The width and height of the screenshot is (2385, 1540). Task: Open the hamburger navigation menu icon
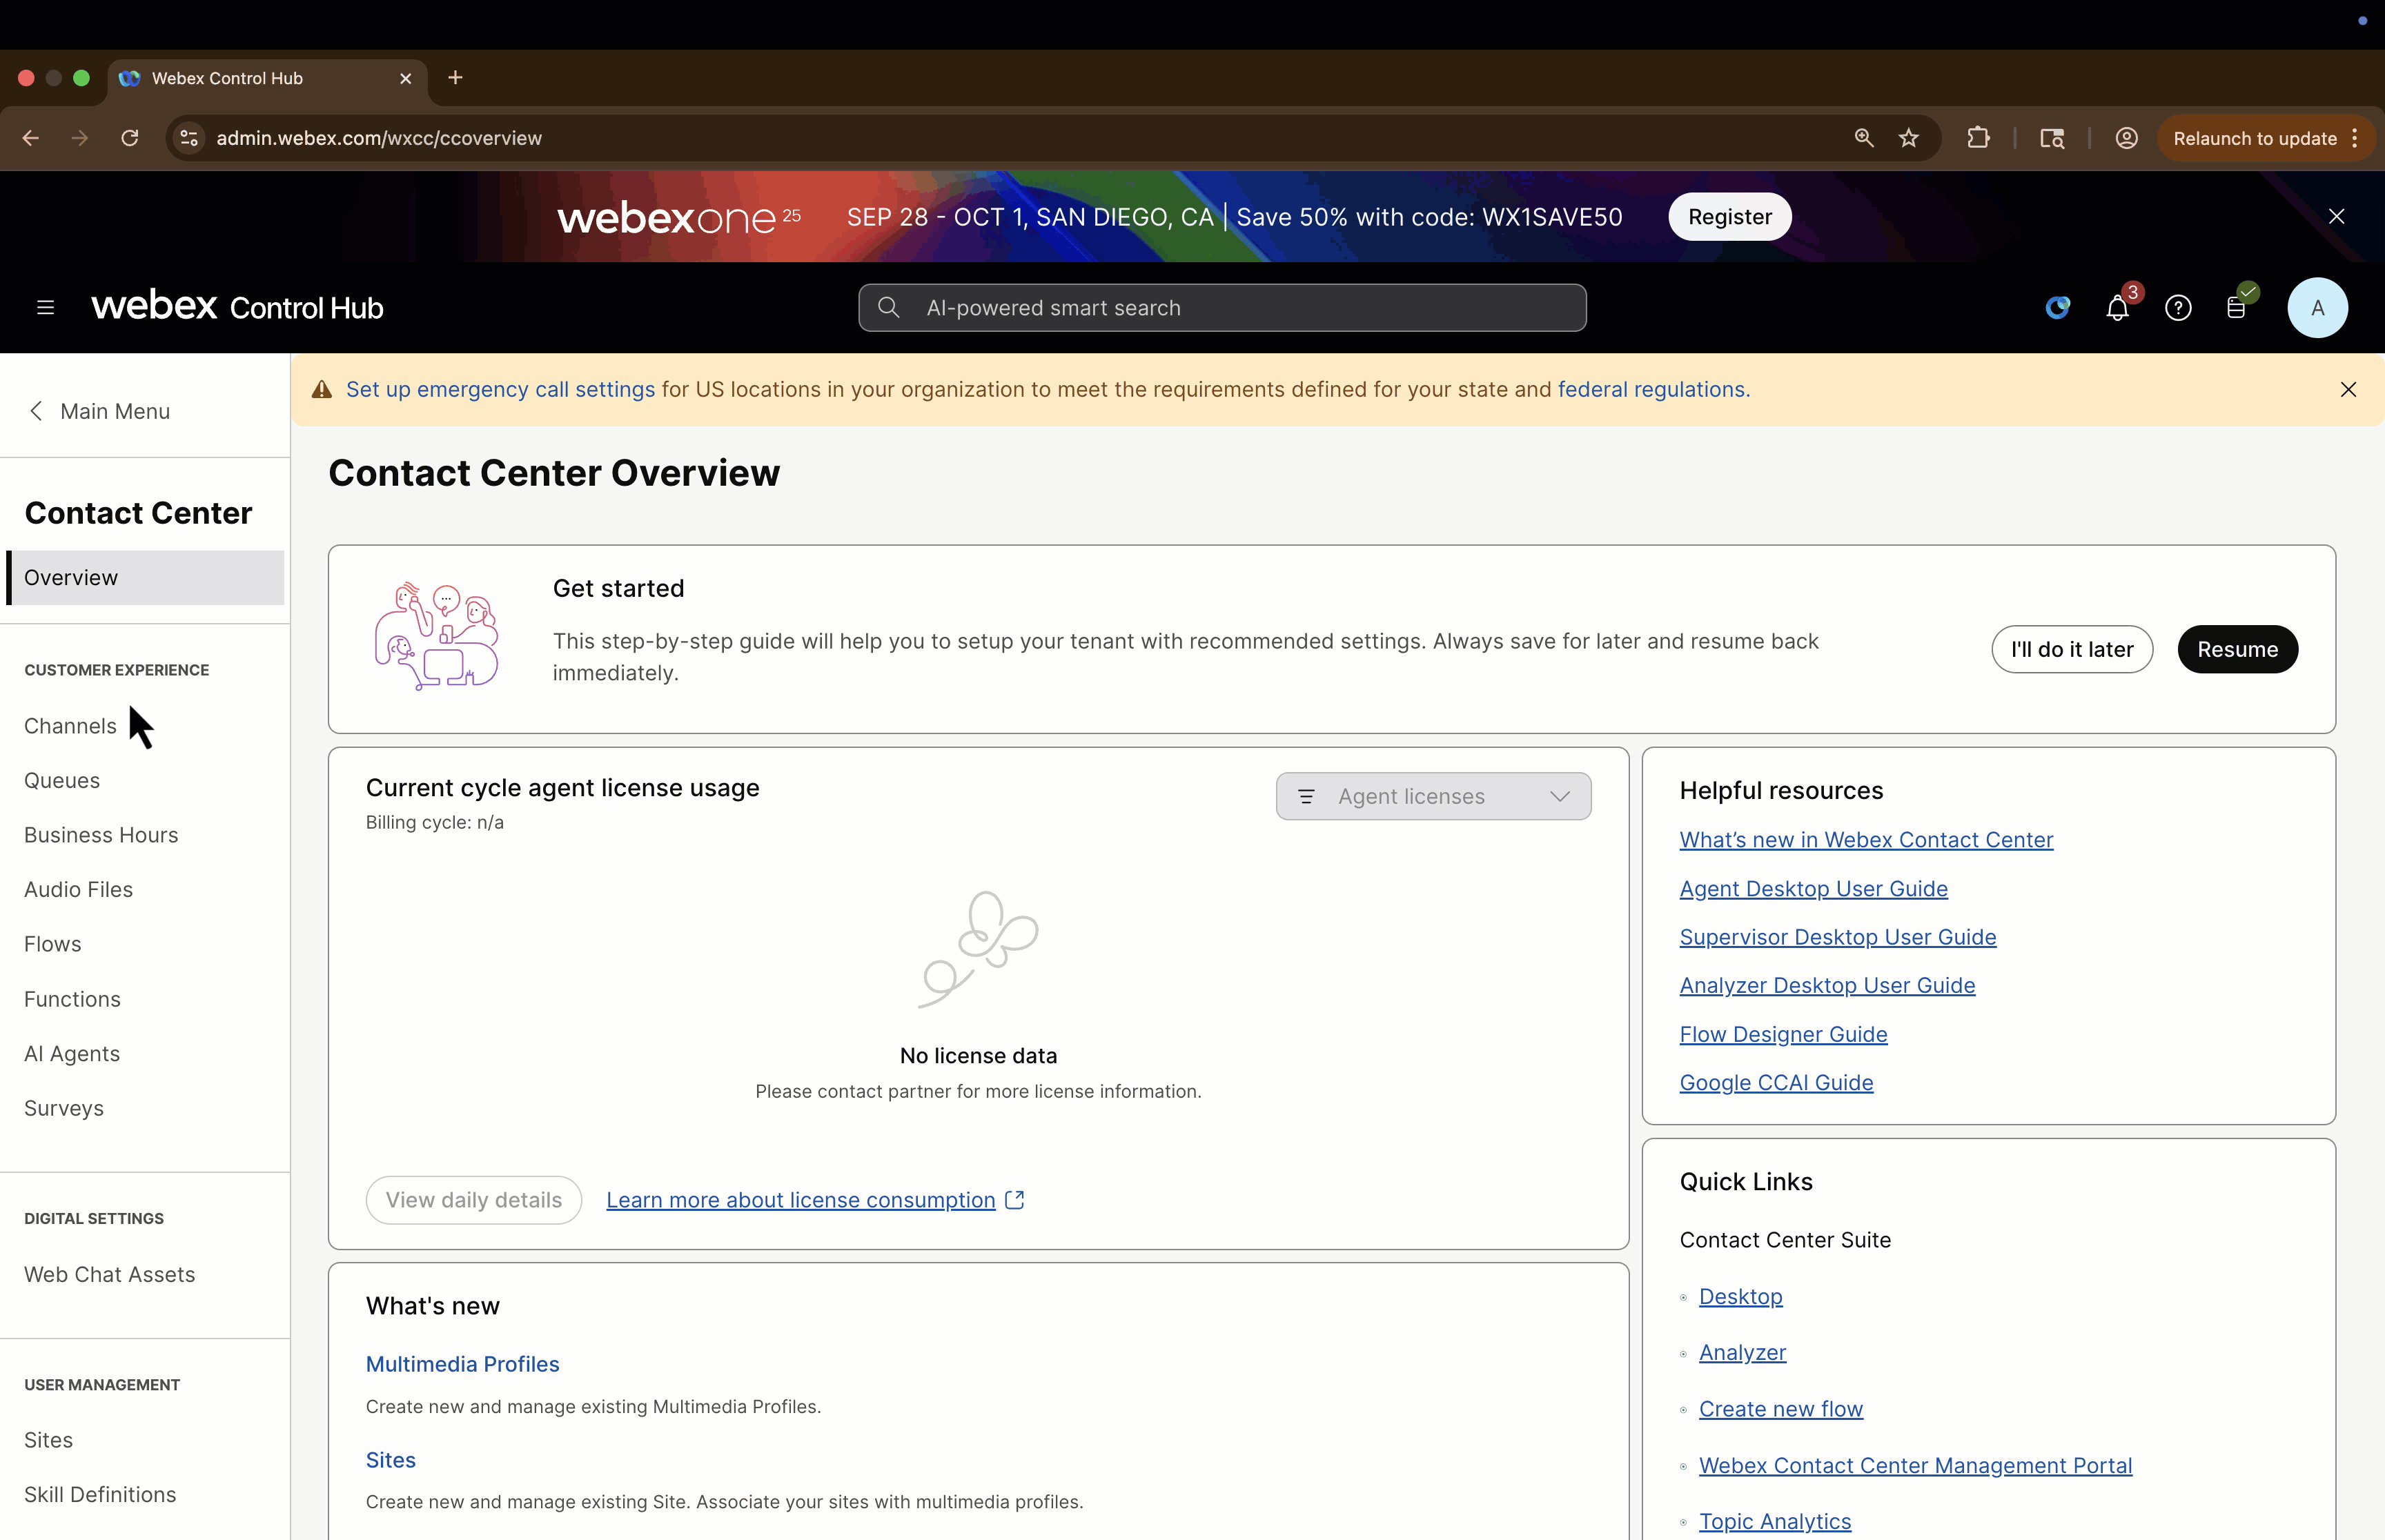(45, 308)
